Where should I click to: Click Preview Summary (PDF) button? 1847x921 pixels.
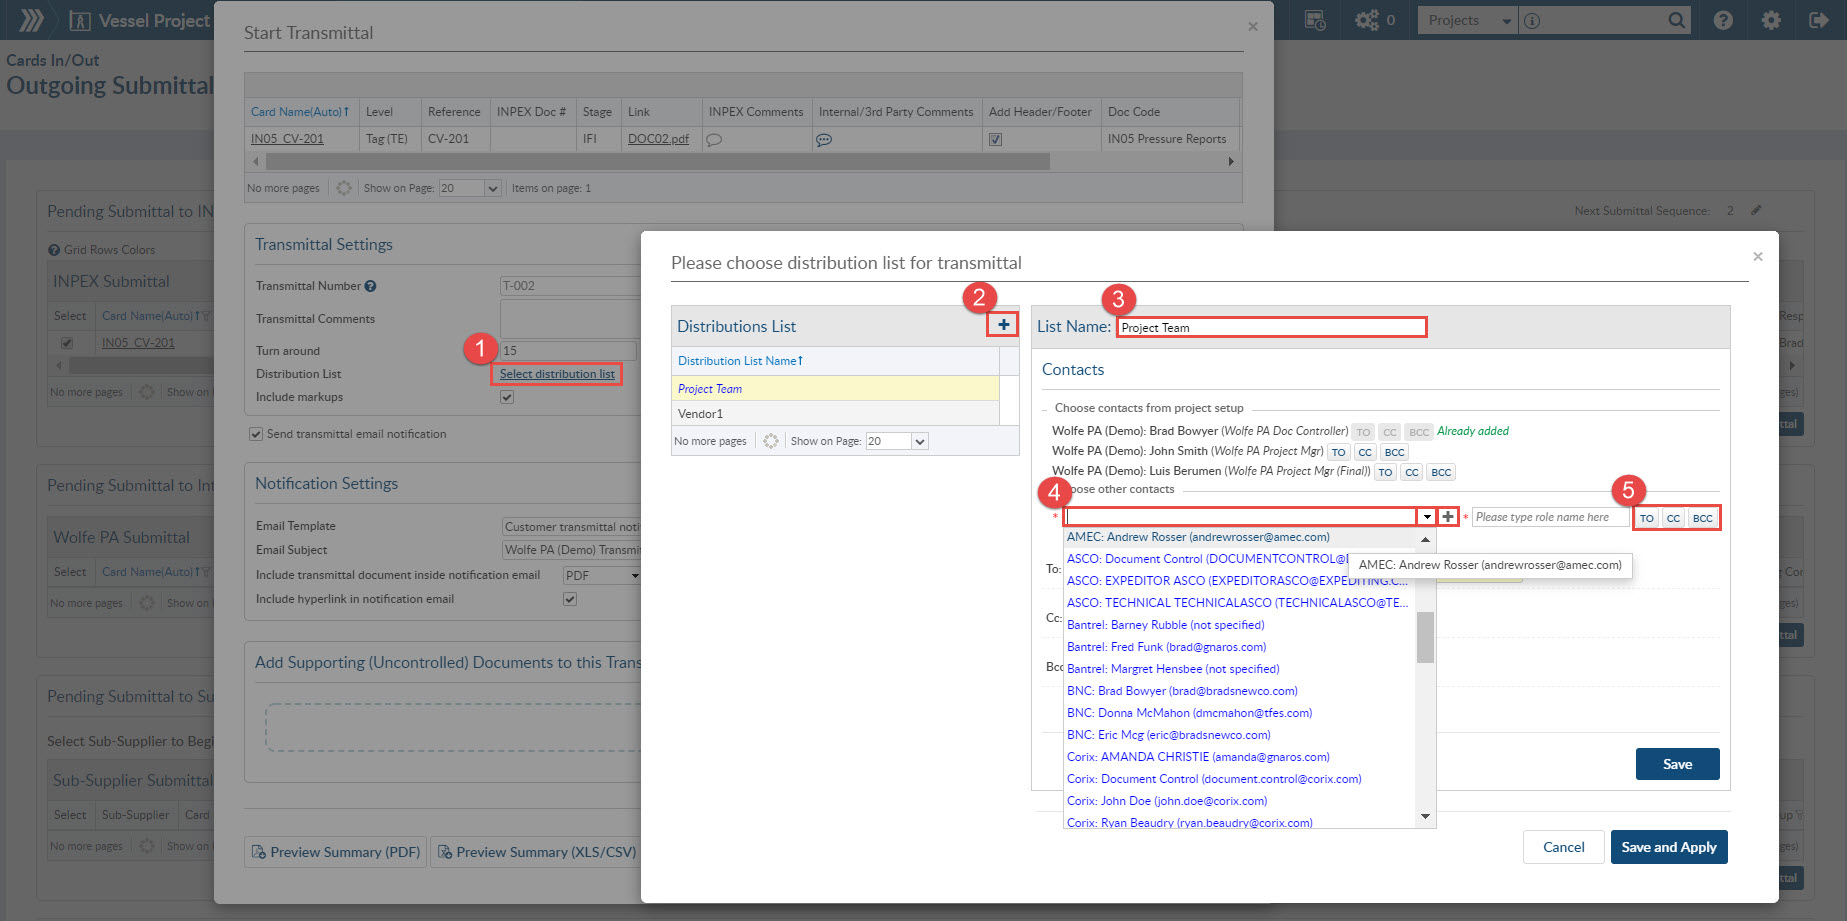coord(335,852)
